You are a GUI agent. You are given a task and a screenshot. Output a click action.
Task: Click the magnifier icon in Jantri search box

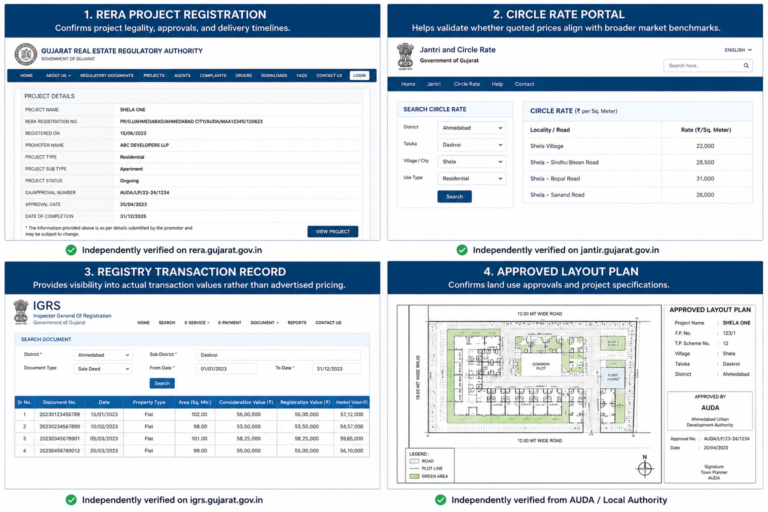(x=746, y=66)
